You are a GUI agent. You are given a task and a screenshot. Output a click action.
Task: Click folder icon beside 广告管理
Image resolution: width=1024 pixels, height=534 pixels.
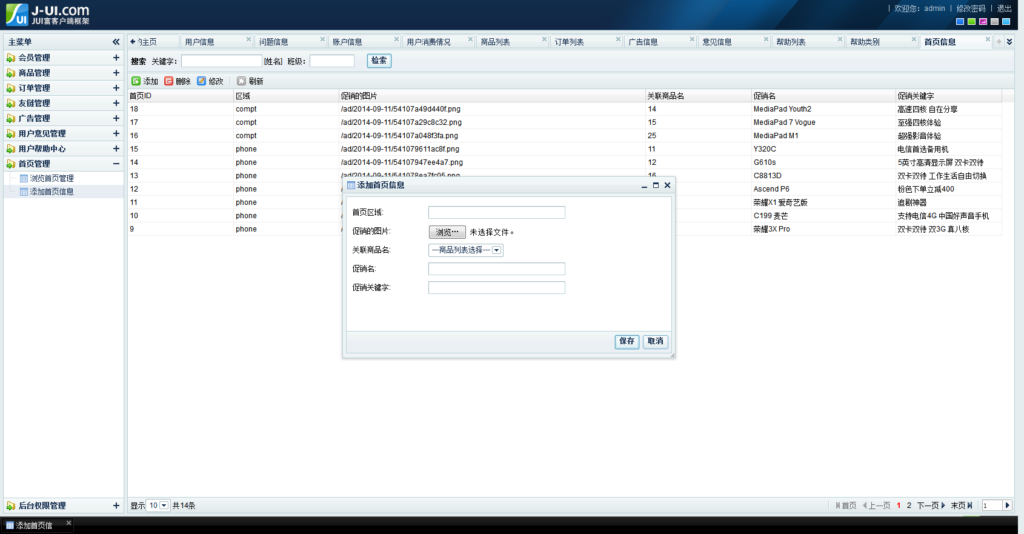click(x=11, y=118)
